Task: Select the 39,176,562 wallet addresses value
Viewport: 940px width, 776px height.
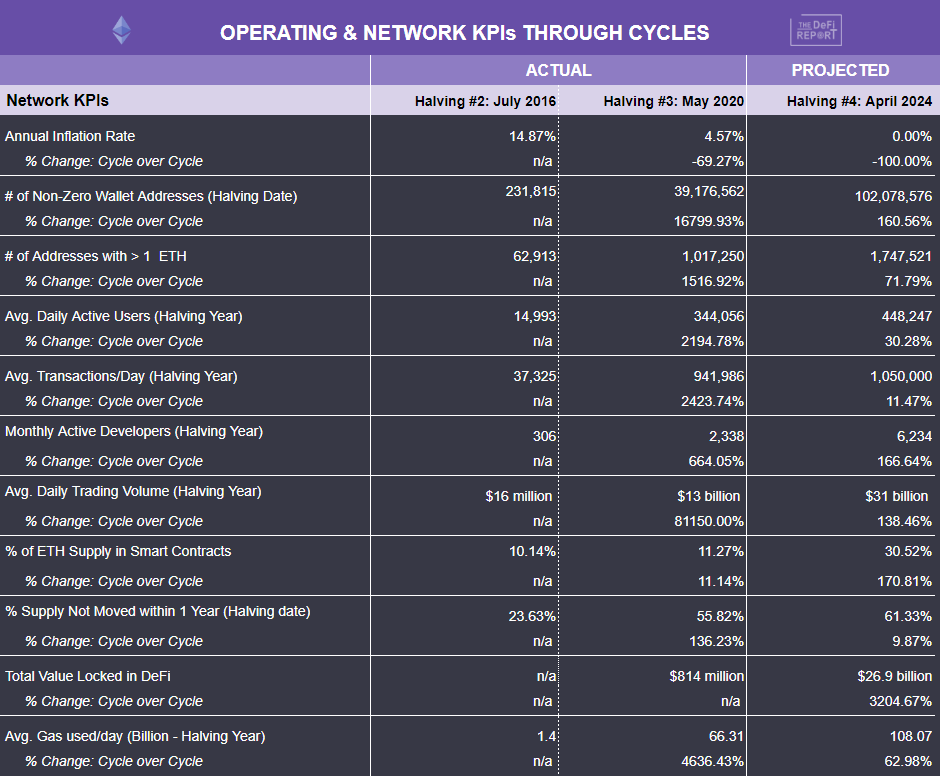Action: (x=709, y=191)
